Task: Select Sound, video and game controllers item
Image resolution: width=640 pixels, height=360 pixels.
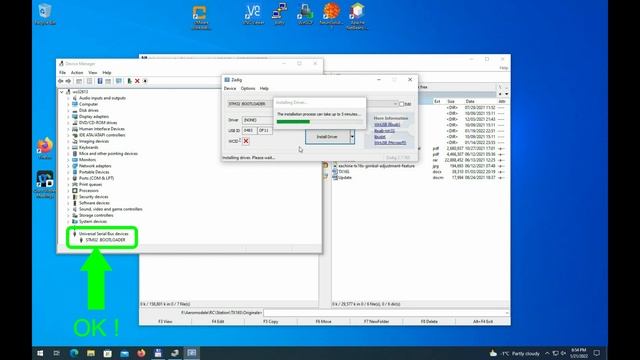Action: [111, 209]
